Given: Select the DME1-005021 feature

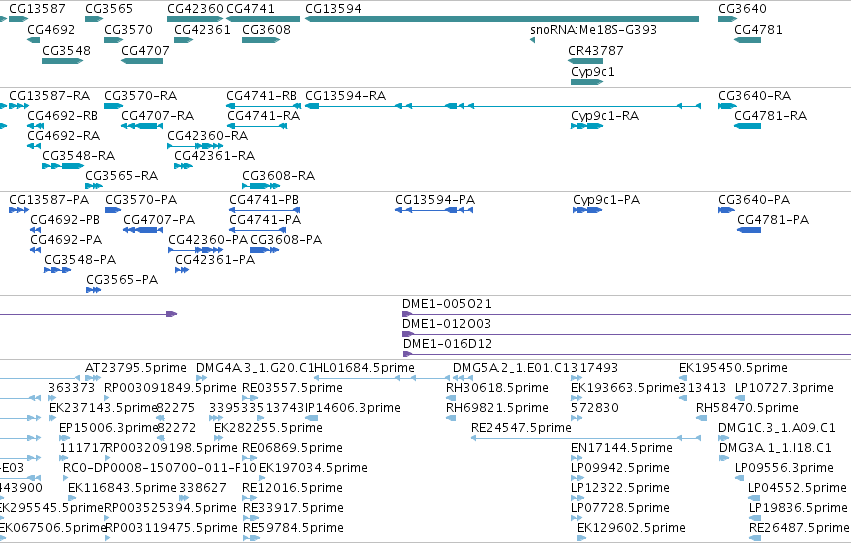Looking at the screenshot, I should (x=626, y=314).
